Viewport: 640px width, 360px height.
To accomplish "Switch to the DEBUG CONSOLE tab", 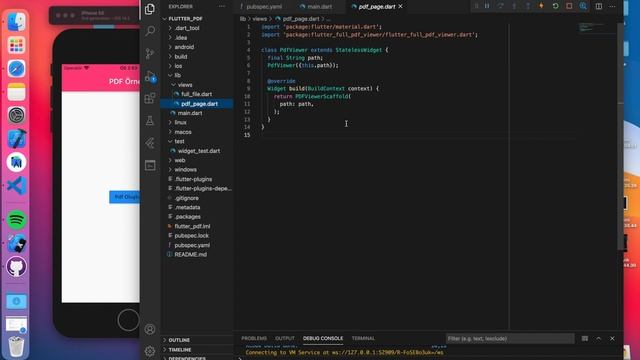I will (x=323, y=338).
